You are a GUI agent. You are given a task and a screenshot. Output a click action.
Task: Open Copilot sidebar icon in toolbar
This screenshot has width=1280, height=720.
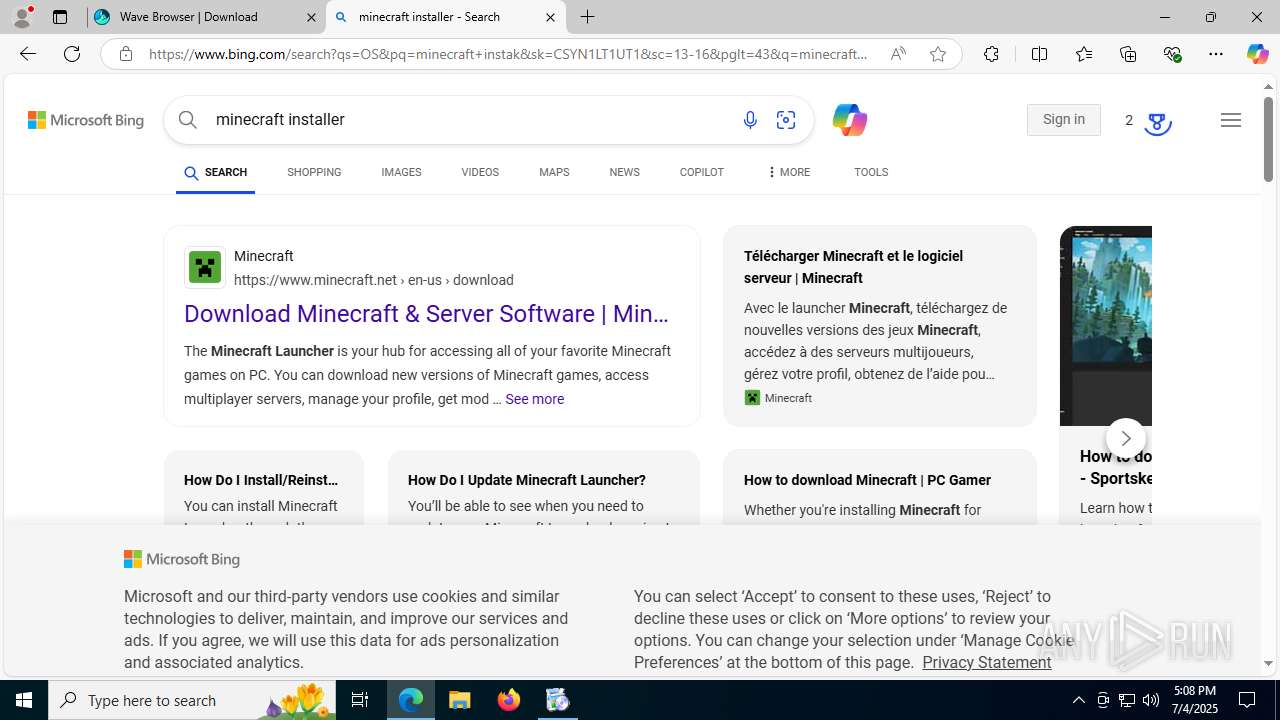click(x=1257, y=54)
